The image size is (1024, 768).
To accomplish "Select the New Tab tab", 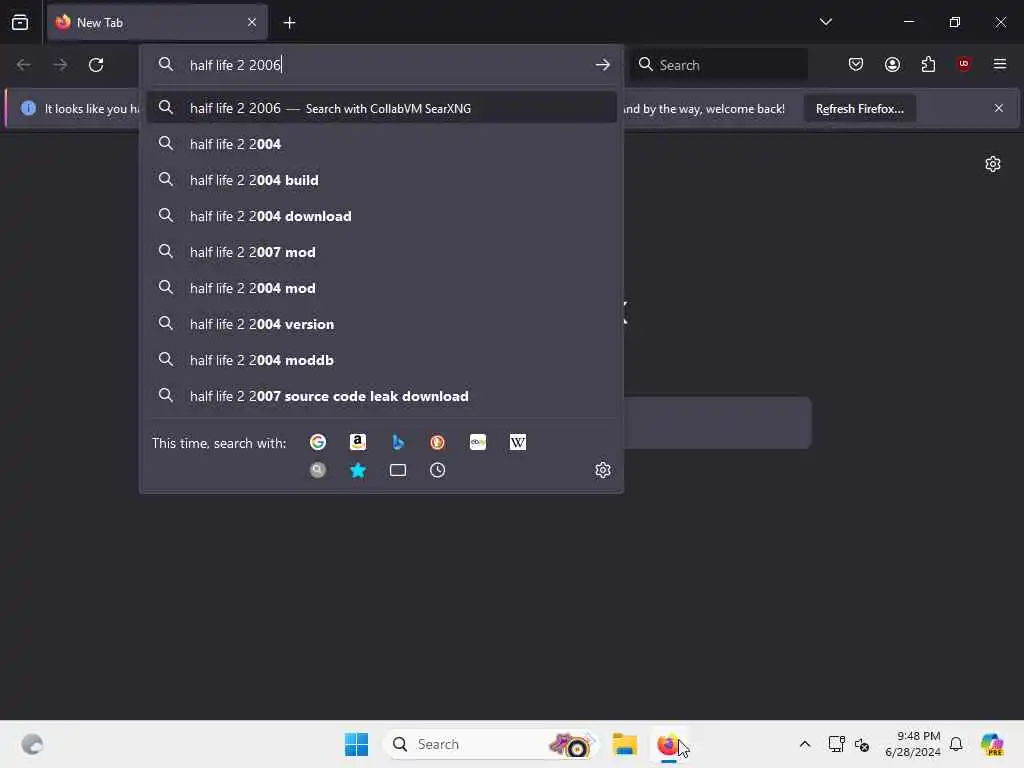I will (157, 22).
